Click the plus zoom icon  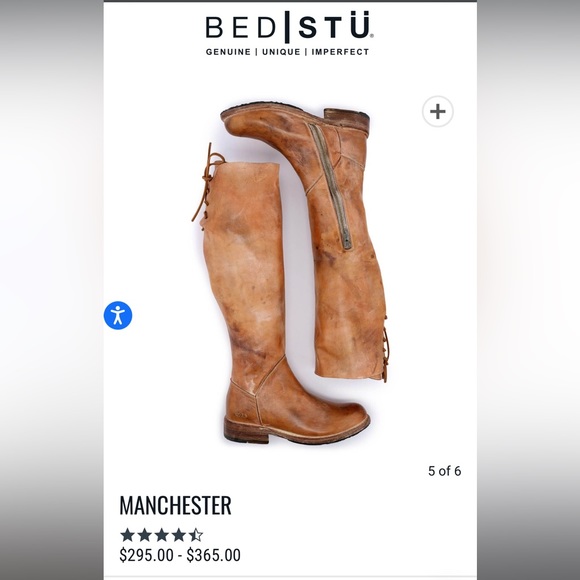(438, 111)
